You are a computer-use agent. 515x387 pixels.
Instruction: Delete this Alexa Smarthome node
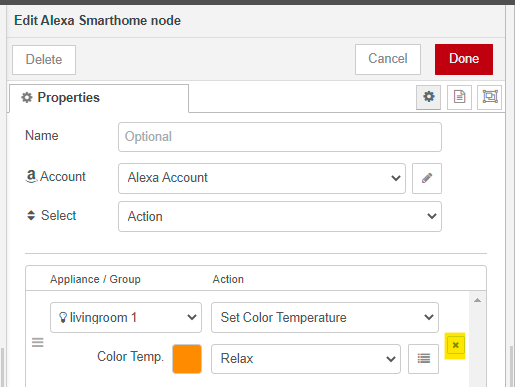pos(44,60)
